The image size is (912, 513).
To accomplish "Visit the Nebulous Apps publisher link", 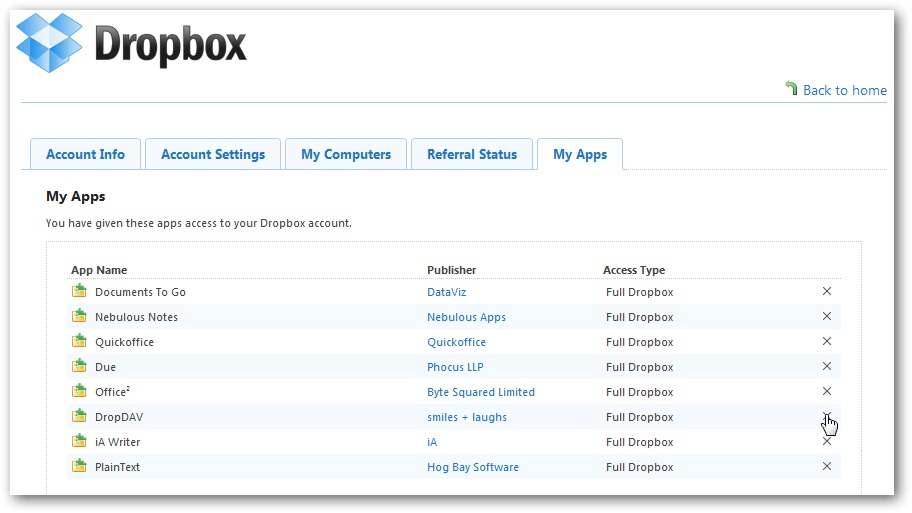I will [x=466, y=317].
